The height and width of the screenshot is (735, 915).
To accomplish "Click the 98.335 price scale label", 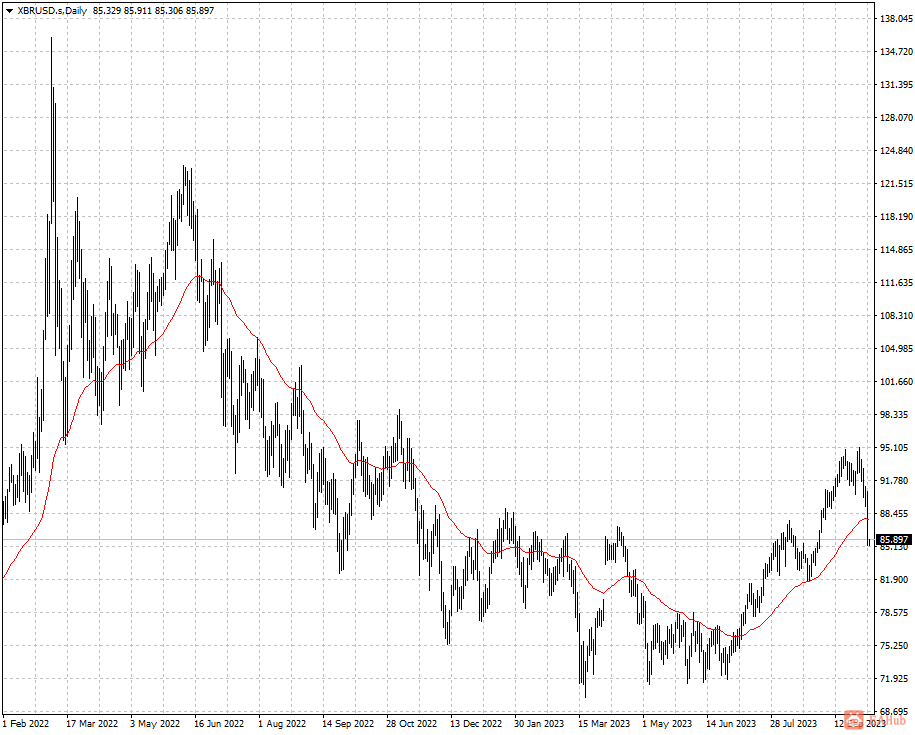I will pos(896,415).
